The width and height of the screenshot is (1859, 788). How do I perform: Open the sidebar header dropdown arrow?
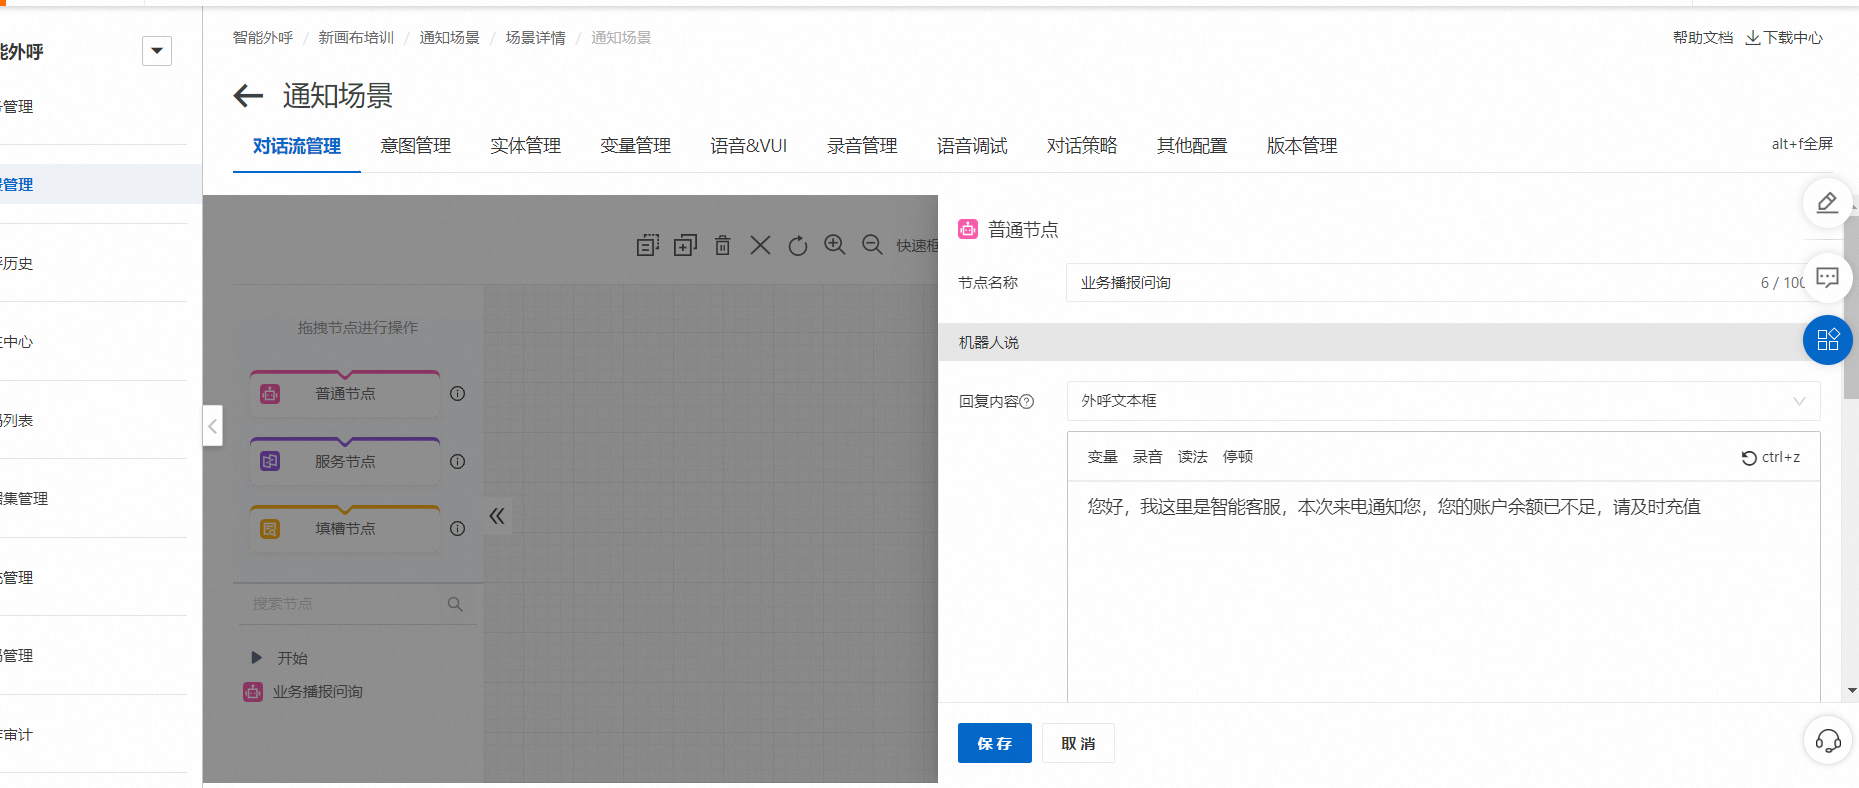tap(157, 51)
